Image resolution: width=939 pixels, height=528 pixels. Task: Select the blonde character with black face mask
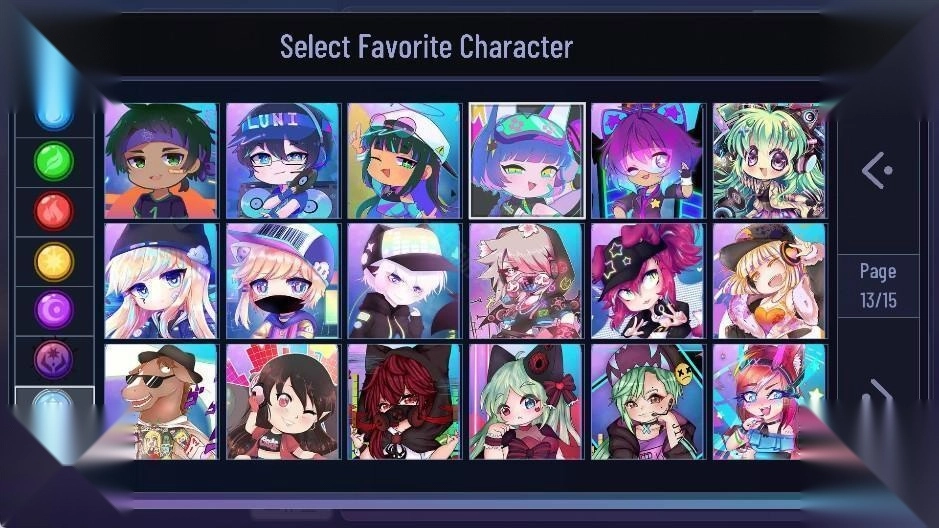283,281
